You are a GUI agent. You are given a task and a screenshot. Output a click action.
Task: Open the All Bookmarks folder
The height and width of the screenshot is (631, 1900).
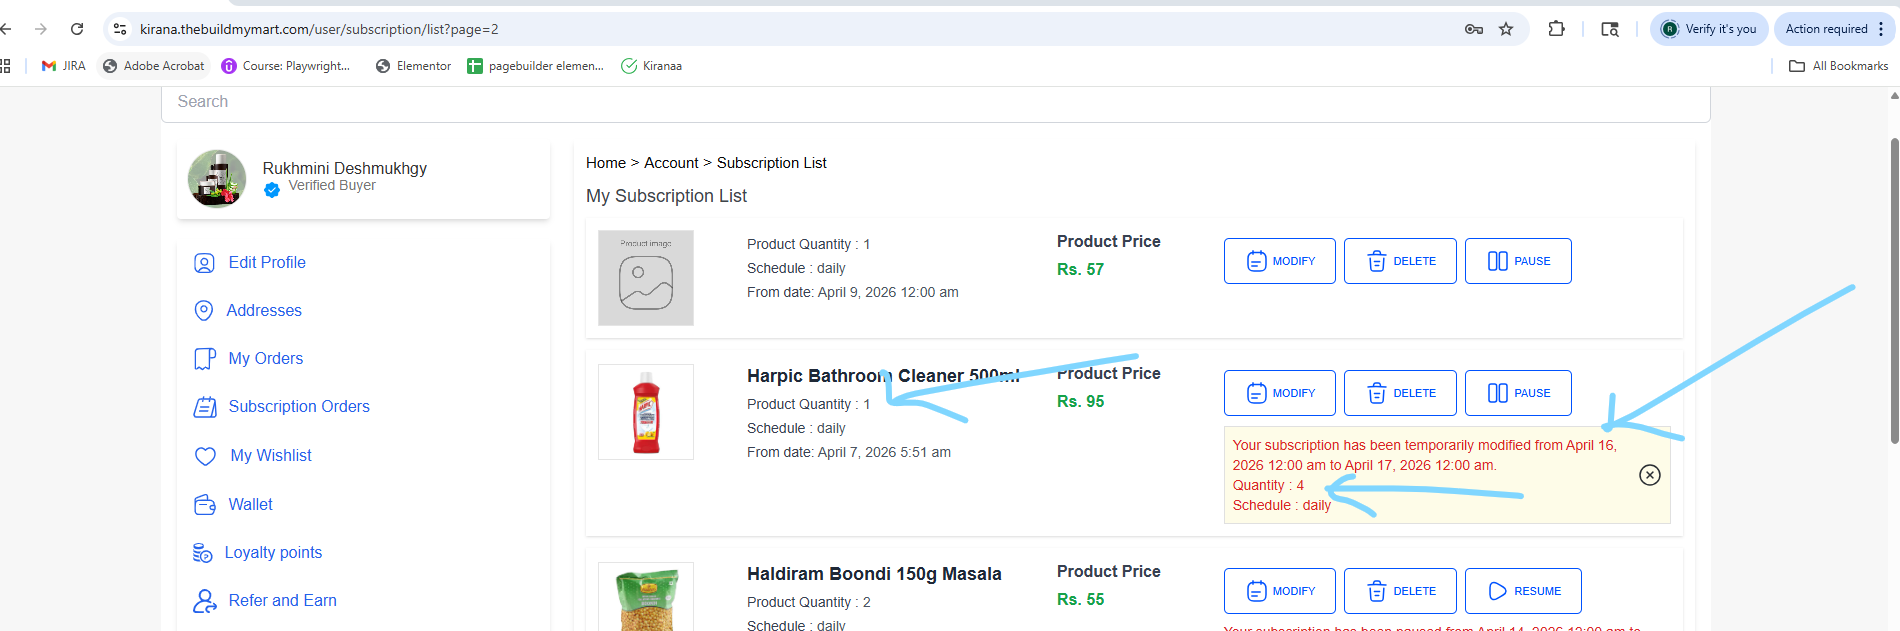point(1838,66)
